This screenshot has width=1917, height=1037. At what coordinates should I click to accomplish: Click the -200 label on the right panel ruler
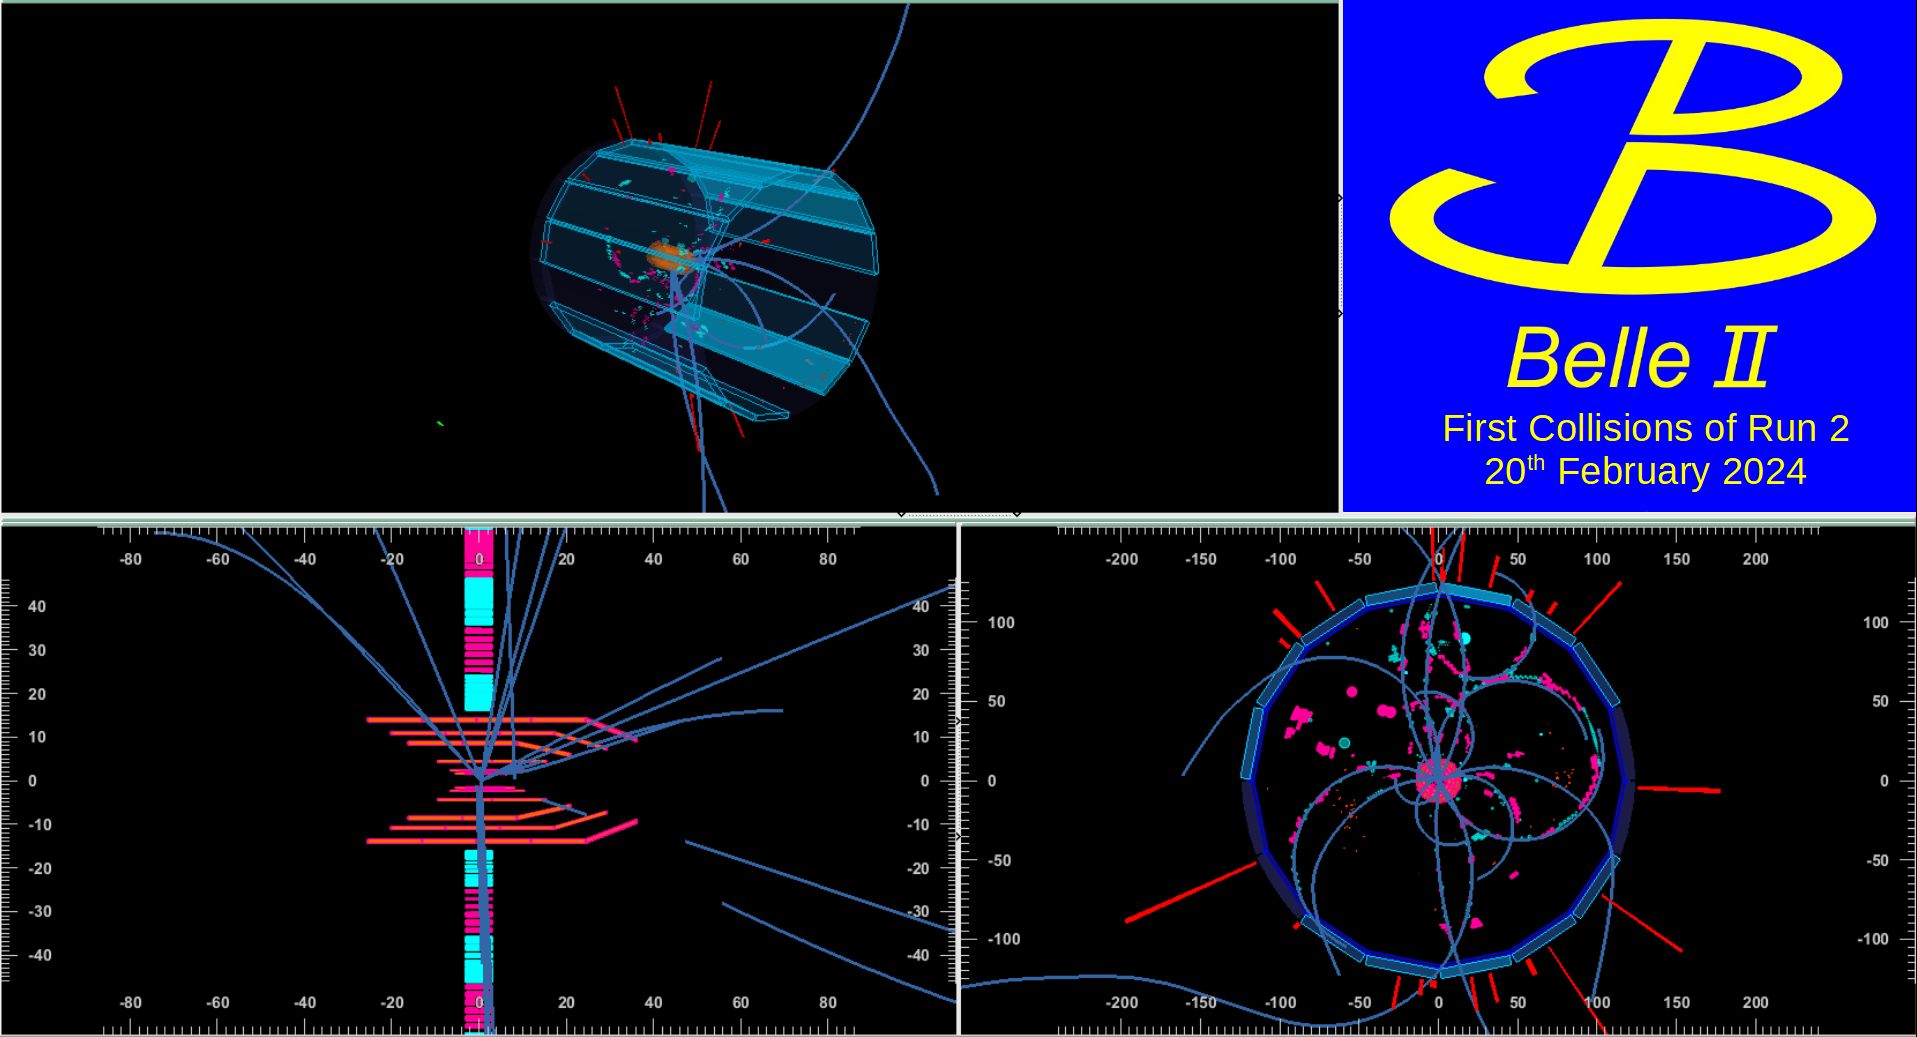tap(1122, 561)
